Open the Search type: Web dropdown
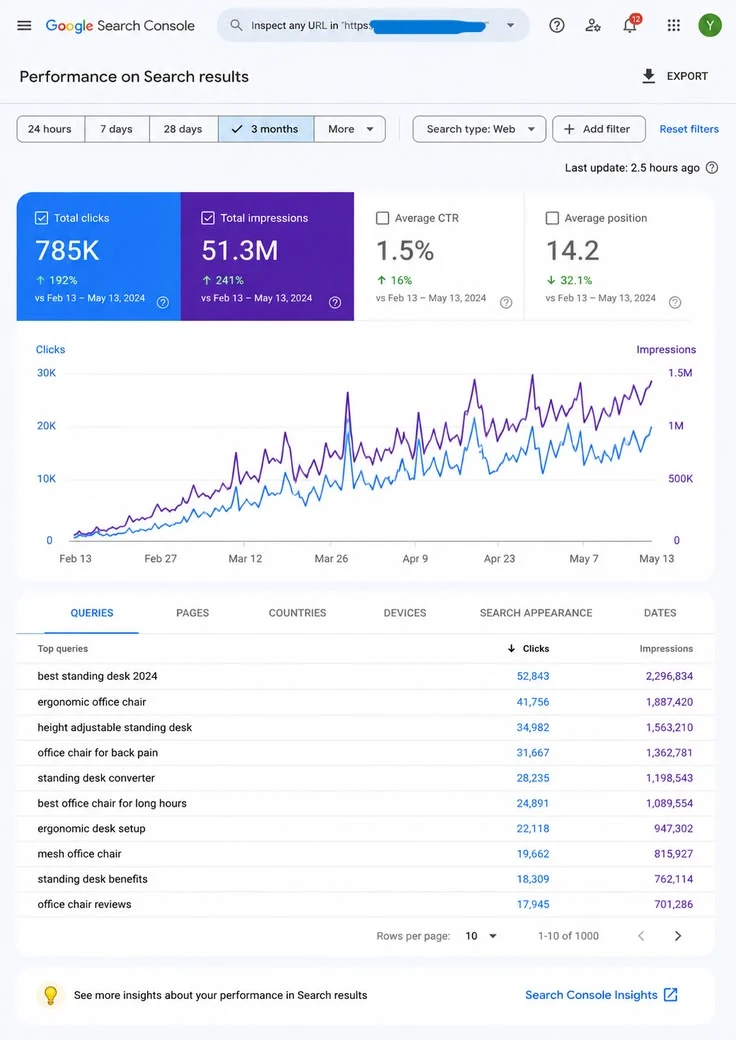The width and height of the screenshot is (736, 1040). [x=479, y=129]
